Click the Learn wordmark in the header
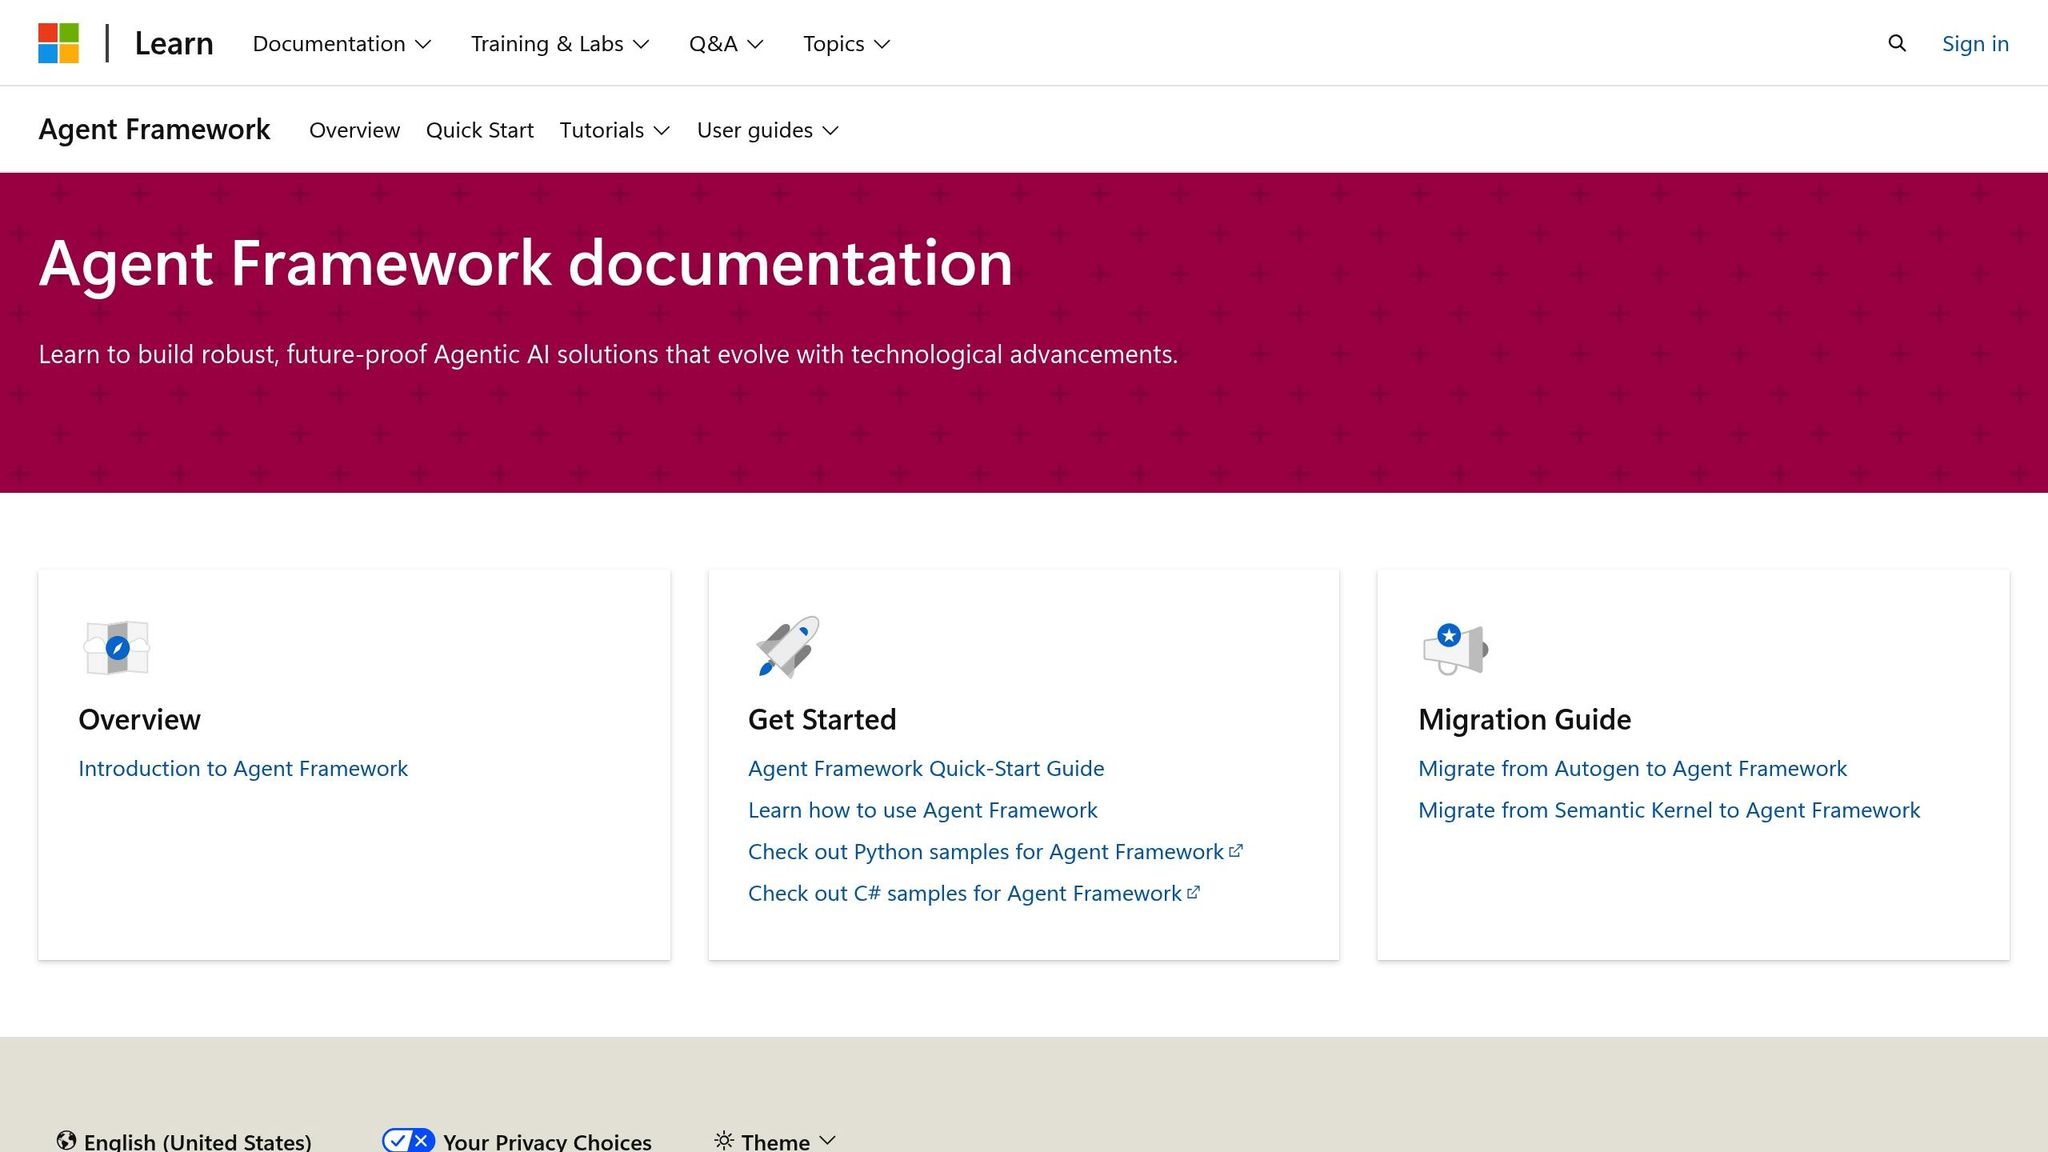The height and width of the screenshot is (1152, 2048). pyautogui.click(x=173, y=43)
